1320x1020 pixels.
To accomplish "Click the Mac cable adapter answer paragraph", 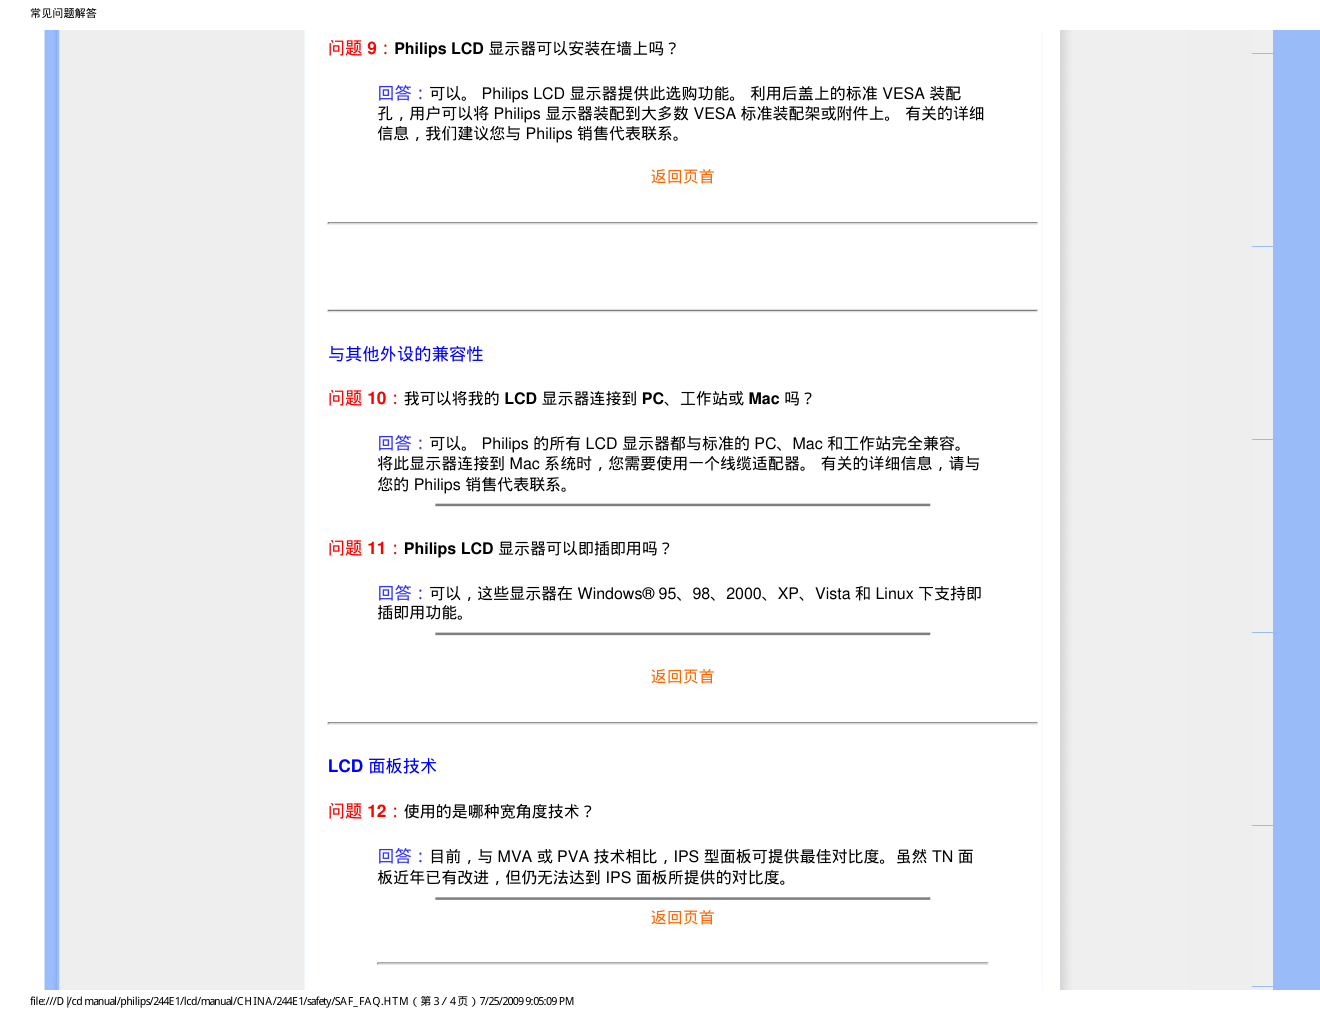I will click(x=679, y=464).
